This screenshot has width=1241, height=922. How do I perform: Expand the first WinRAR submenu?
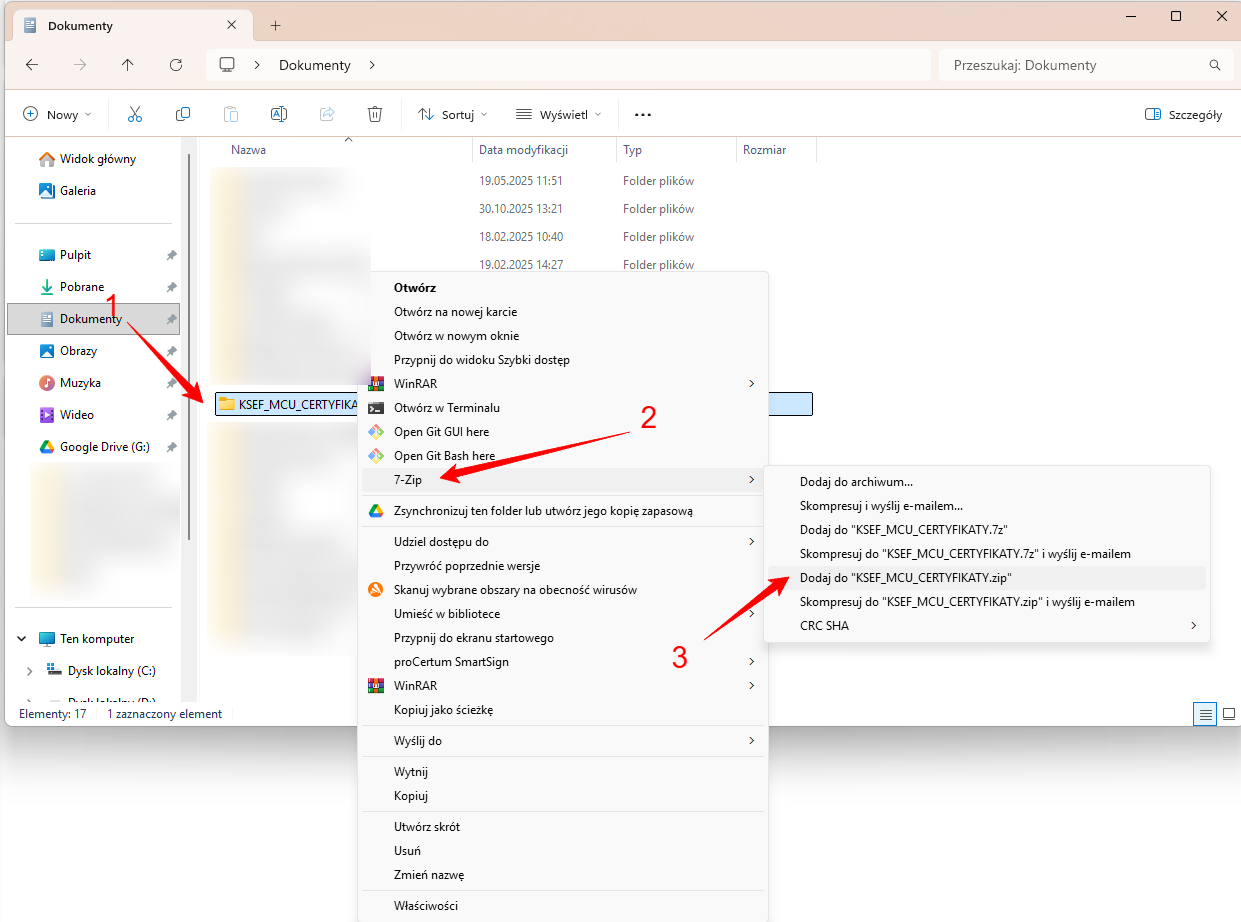pyautogui.click(x=752, y=384)
